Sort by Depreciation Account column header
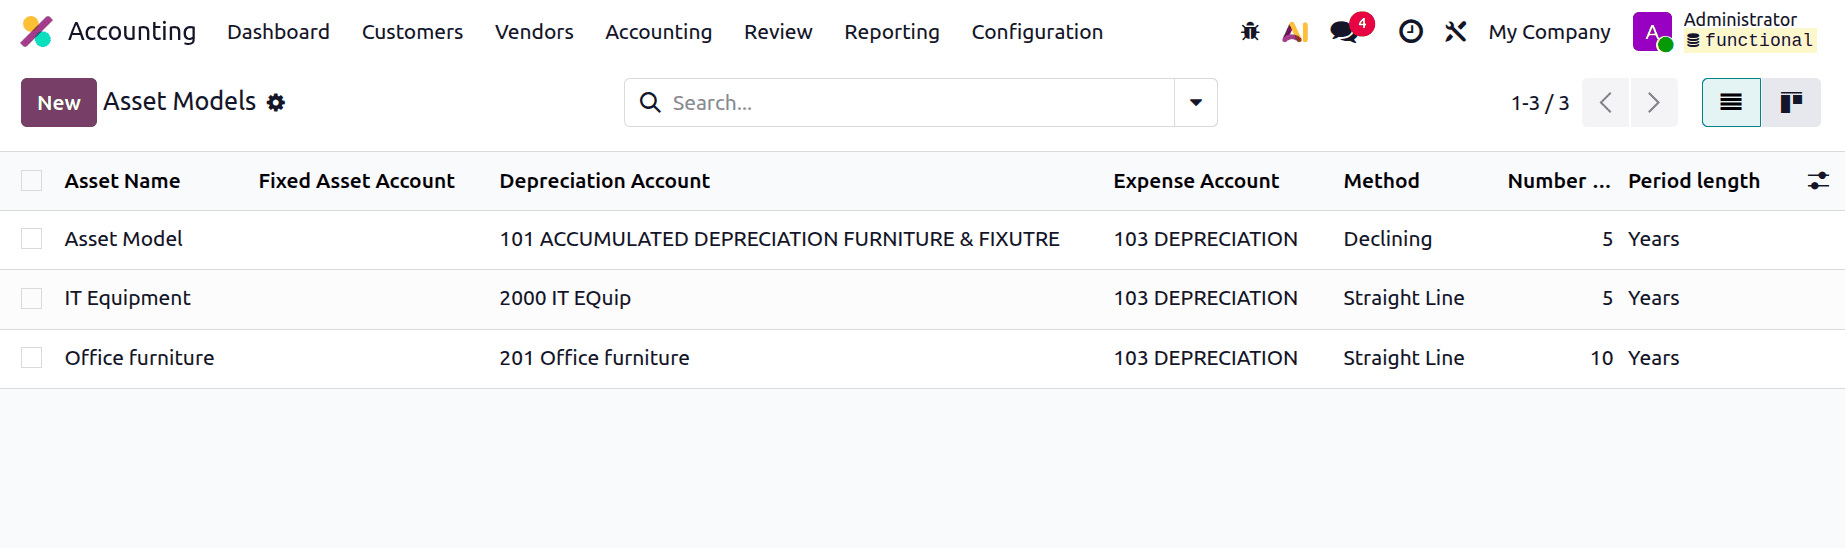The image size is (1845, 548). coord(604,181)
